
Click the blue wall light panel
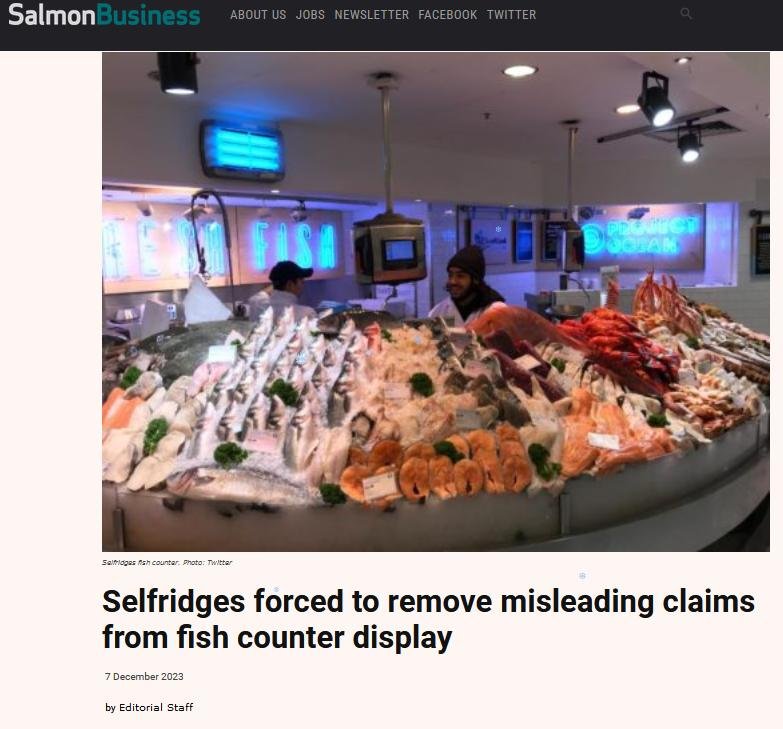coord(242,150)
